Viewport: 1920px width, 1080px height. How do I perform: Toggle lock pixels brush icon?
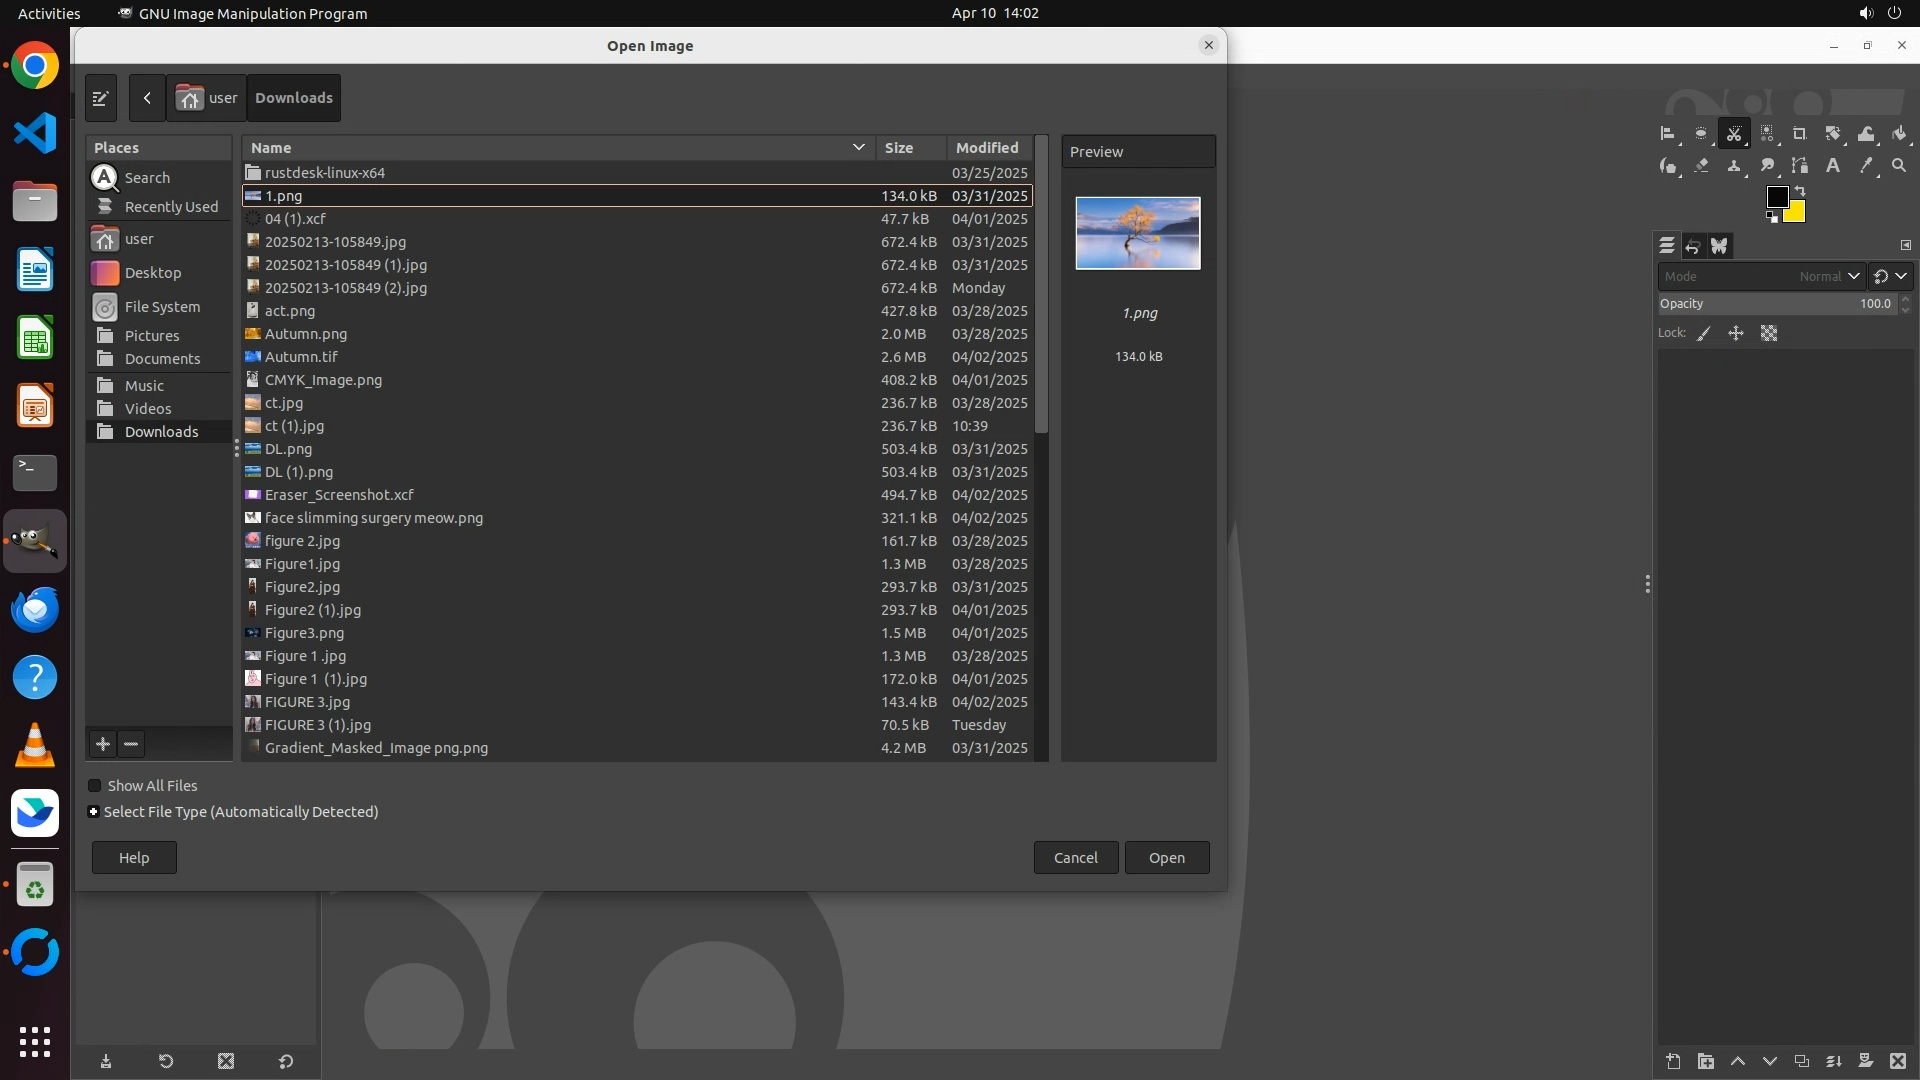pyautogui.click(x=1704, y=334)
